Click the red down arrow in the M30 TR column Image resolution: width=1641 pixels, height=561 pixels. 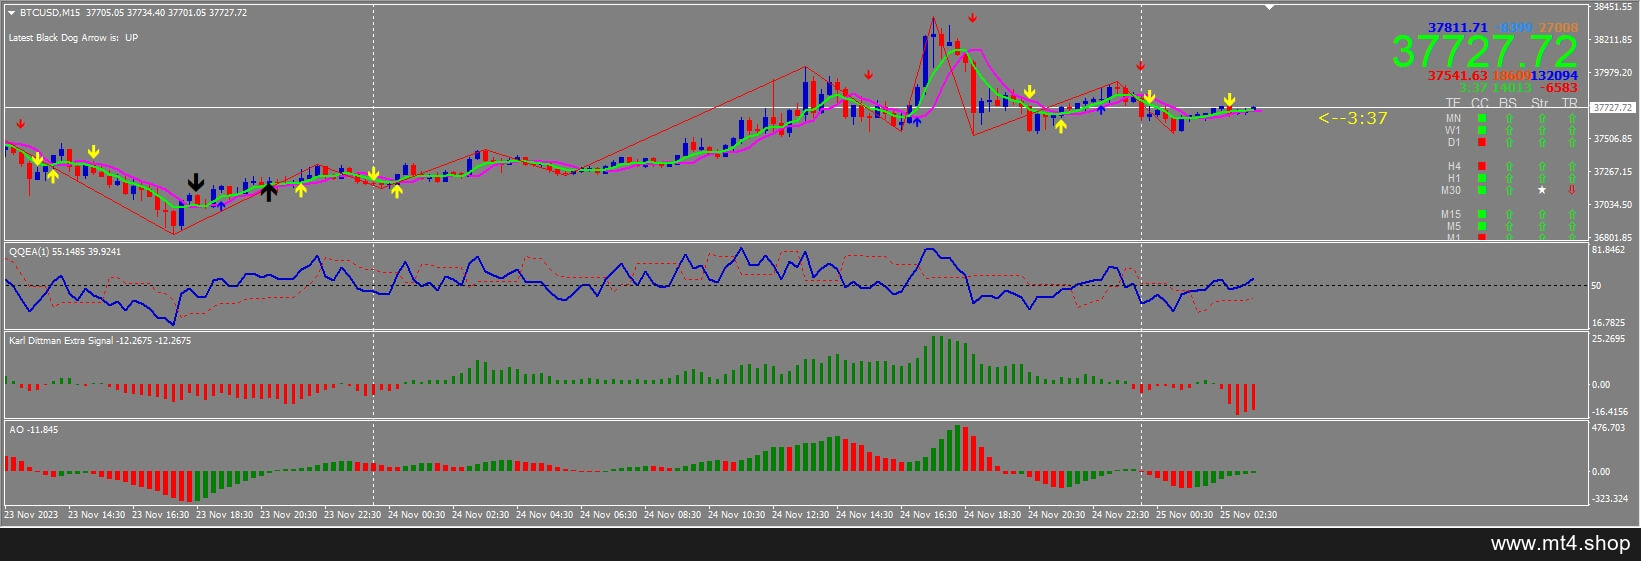[x=1572, y=190]
